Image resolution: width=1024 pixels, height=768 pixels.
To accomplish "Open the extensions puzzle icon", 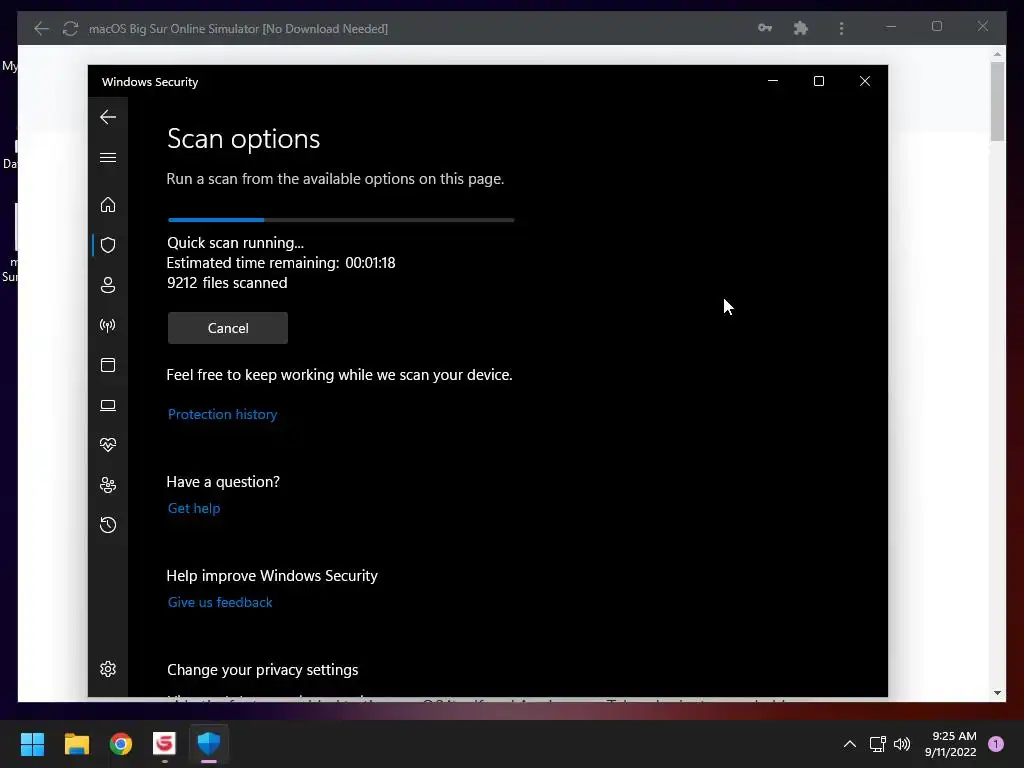I will (801, 28).
